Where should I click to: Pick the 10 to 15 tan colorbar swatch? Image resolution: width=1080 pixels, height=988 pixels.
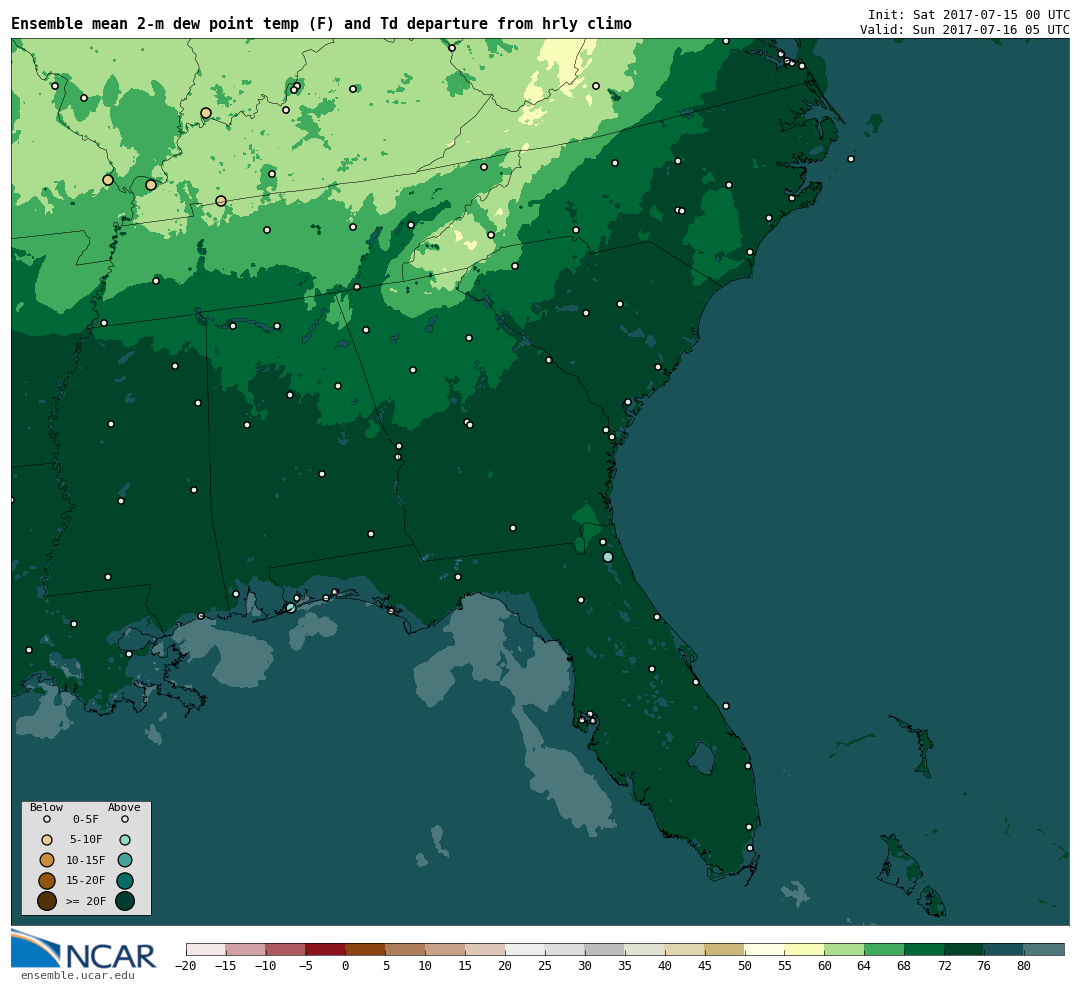(x=445, y=949)
